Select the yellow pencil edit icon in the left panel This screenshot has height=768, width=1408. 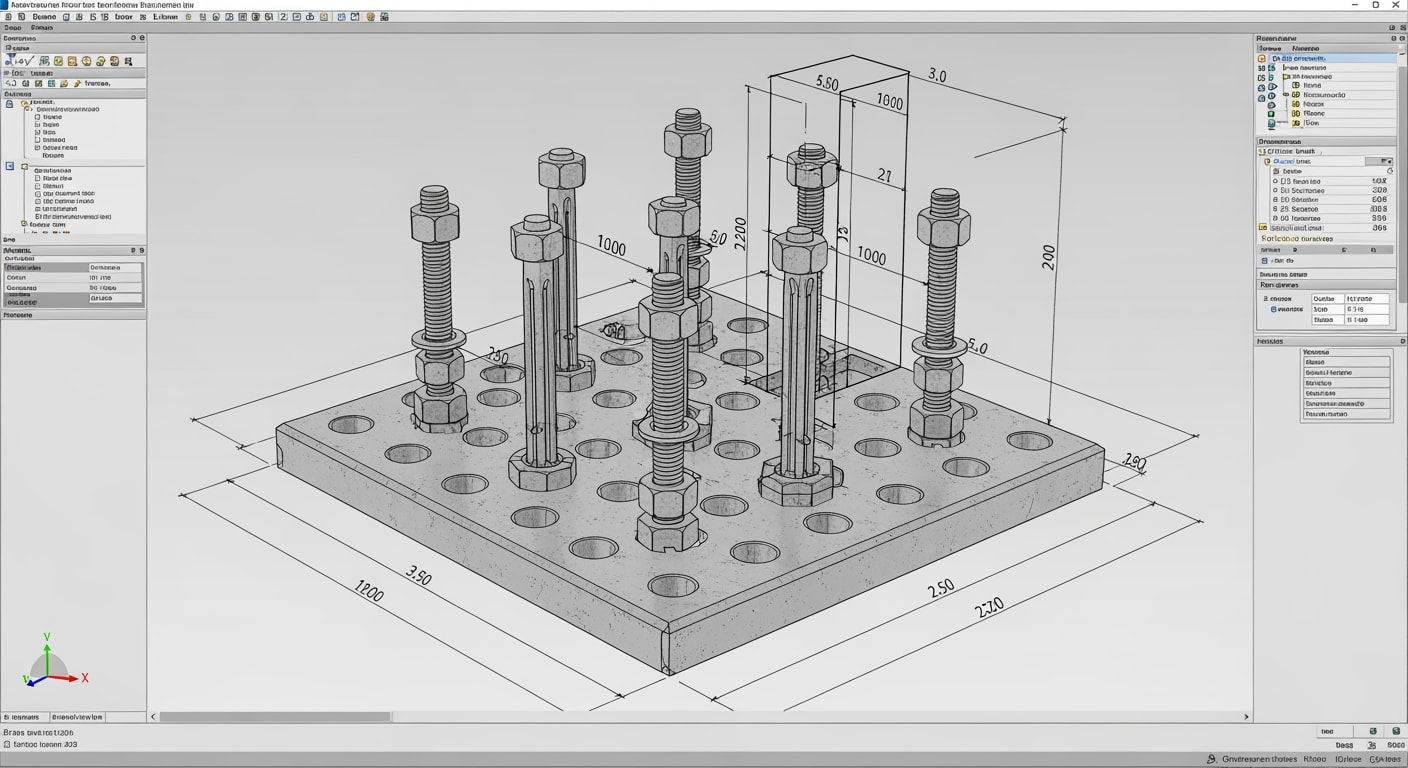click(x=77, y=81)
